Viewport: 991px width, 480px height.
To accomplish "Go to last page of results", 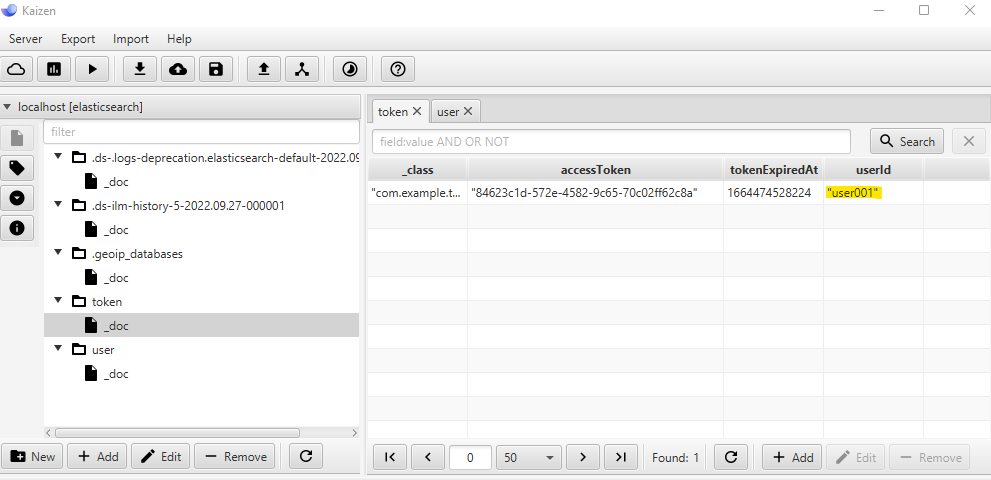I will pos(621,457).
